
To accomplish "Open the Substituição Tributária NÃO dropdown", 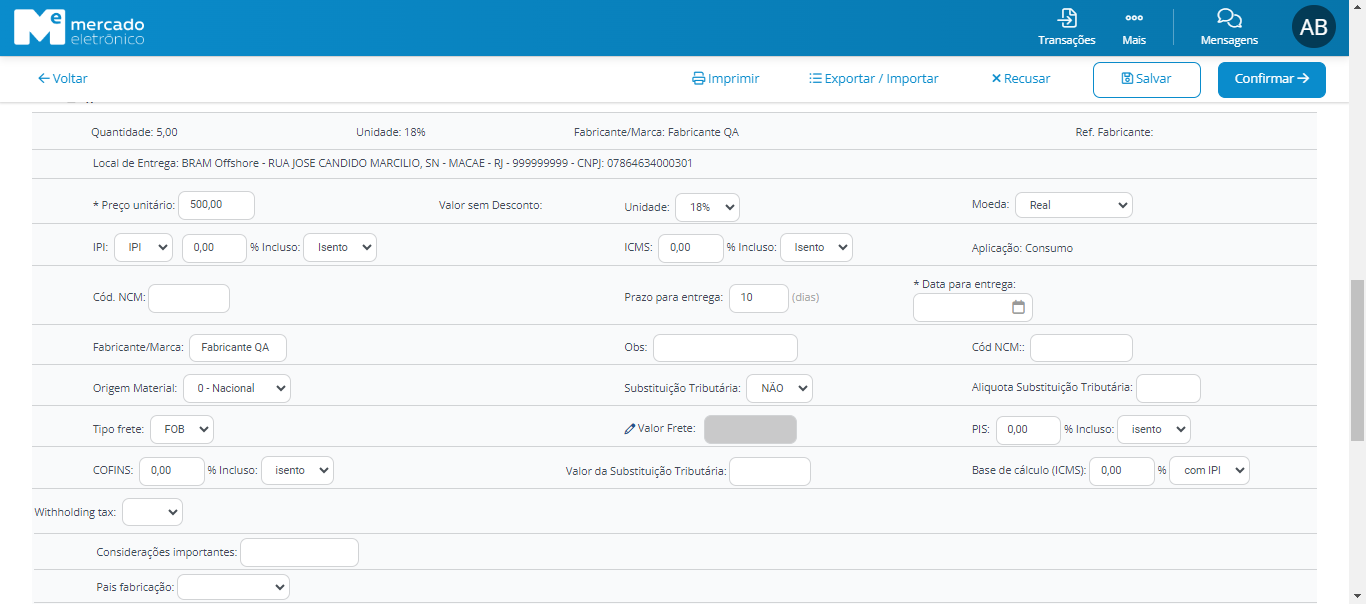I will tap(778, 388).
